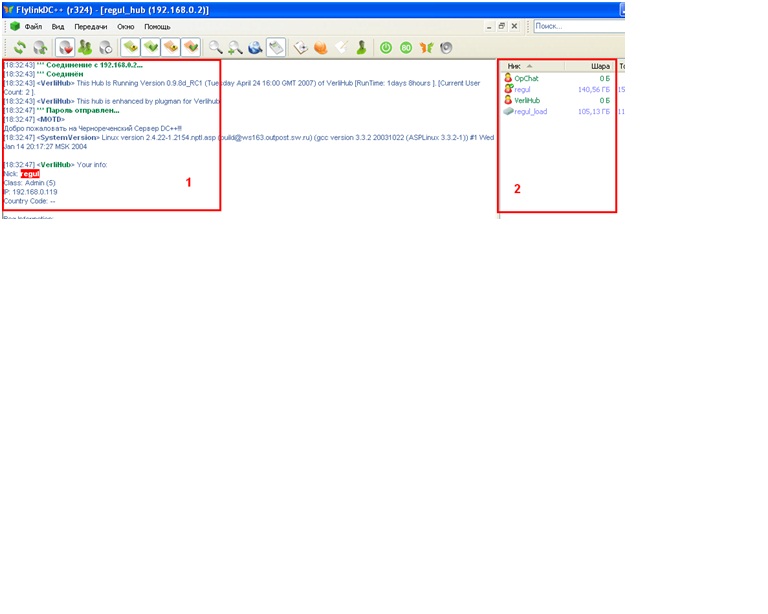Open the Вид menu

58,26
